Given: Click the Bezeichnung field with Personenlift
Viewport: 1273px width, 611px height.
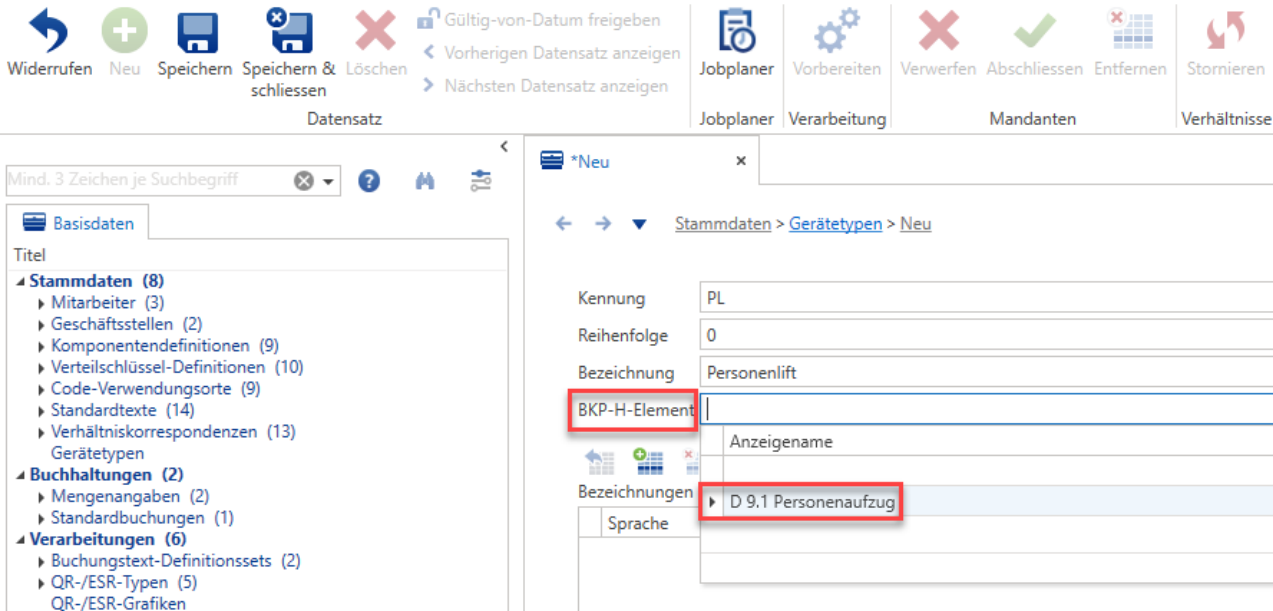Looking at the screenshot, I should point(985,372).
